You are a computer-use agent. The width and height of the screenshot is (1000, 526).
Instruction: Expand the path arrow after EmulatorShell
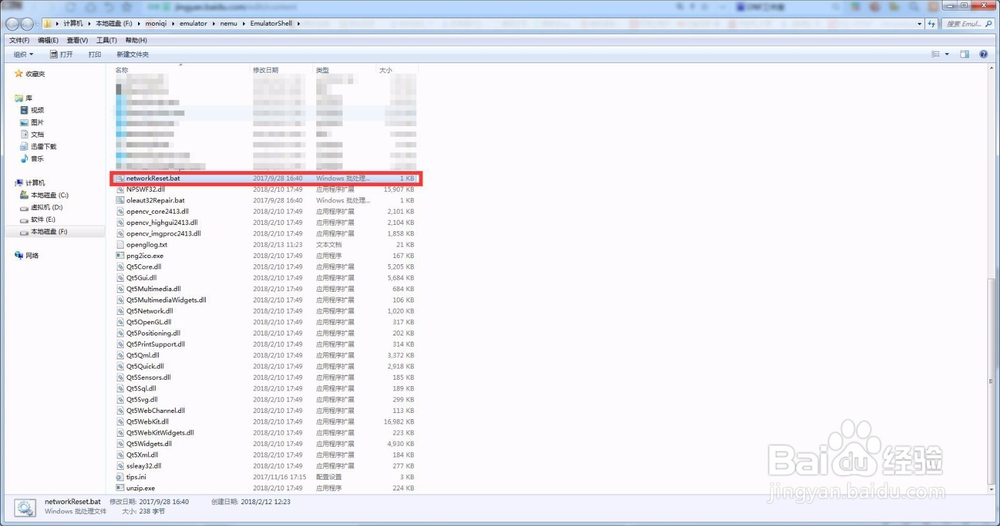click(x=298, y=24)
